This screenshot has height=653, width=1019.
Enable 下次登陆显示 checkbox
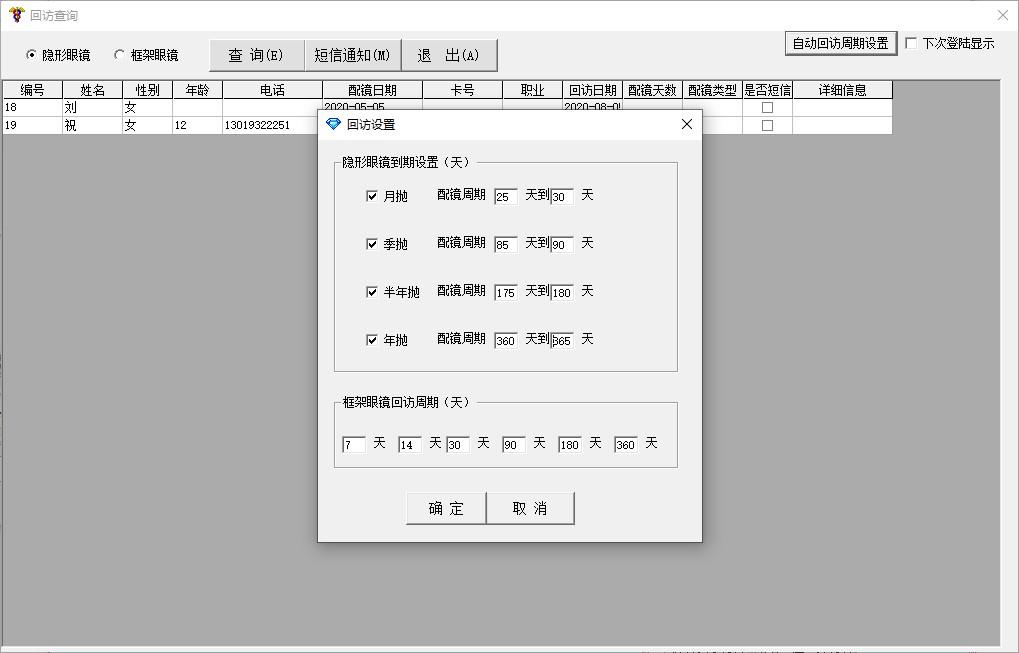tap(911, 43)
